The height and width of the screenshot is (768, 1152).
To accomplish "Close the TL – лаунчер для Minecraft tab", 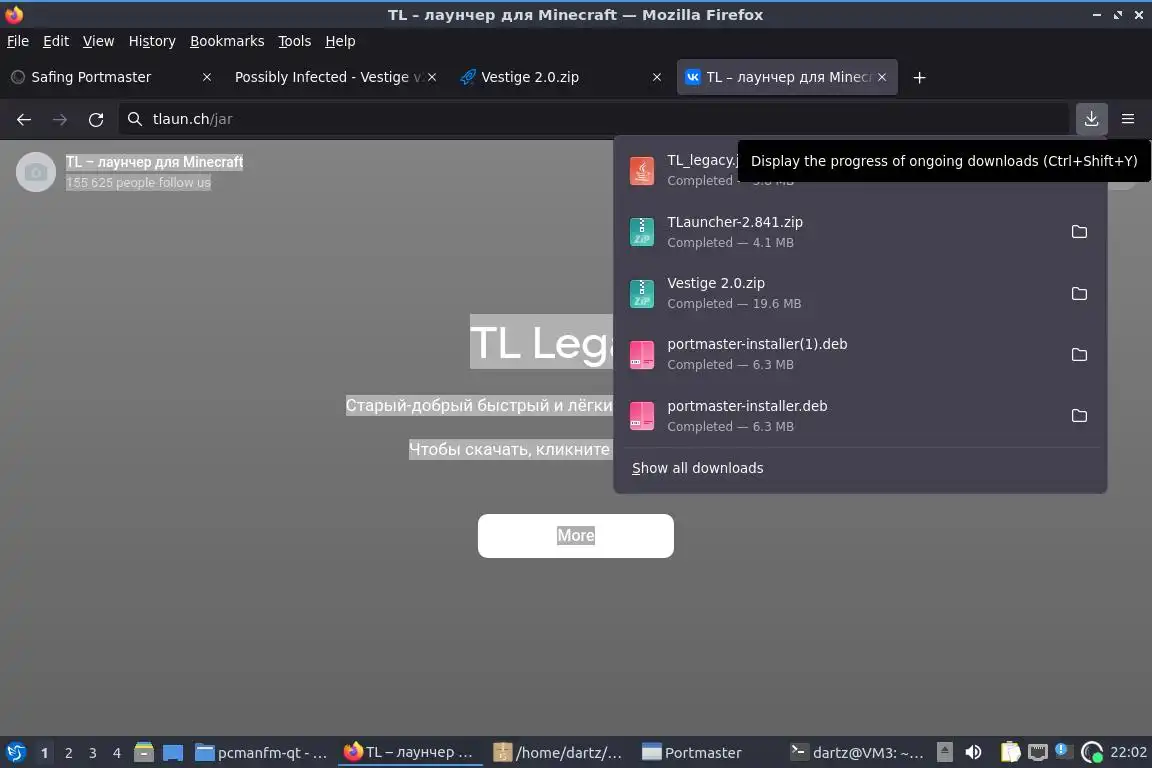I will [882, 77].
